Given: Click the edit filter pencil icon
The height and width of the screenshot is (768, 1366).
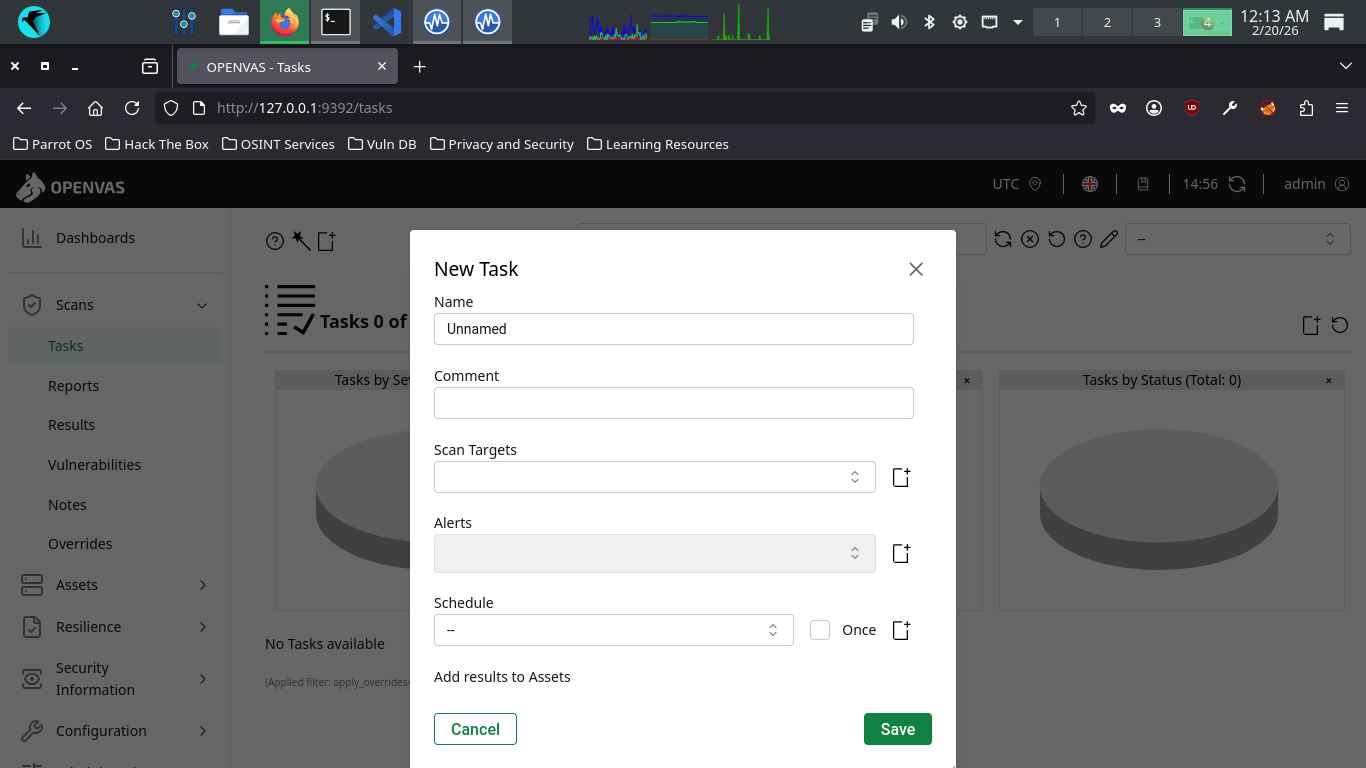Looking at the screenshot, I should (x=1108, y=239).
